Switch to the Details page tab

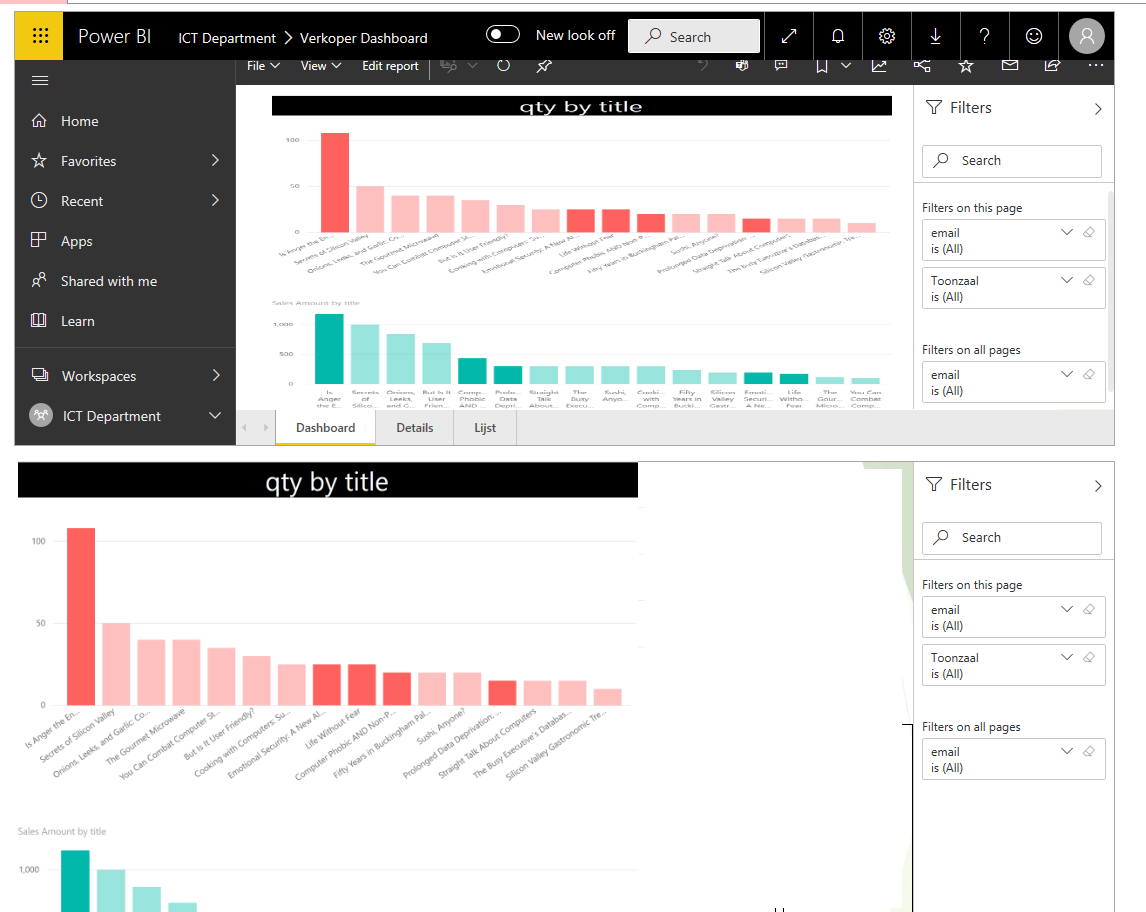pyautogui.click(x=414, y=428)
